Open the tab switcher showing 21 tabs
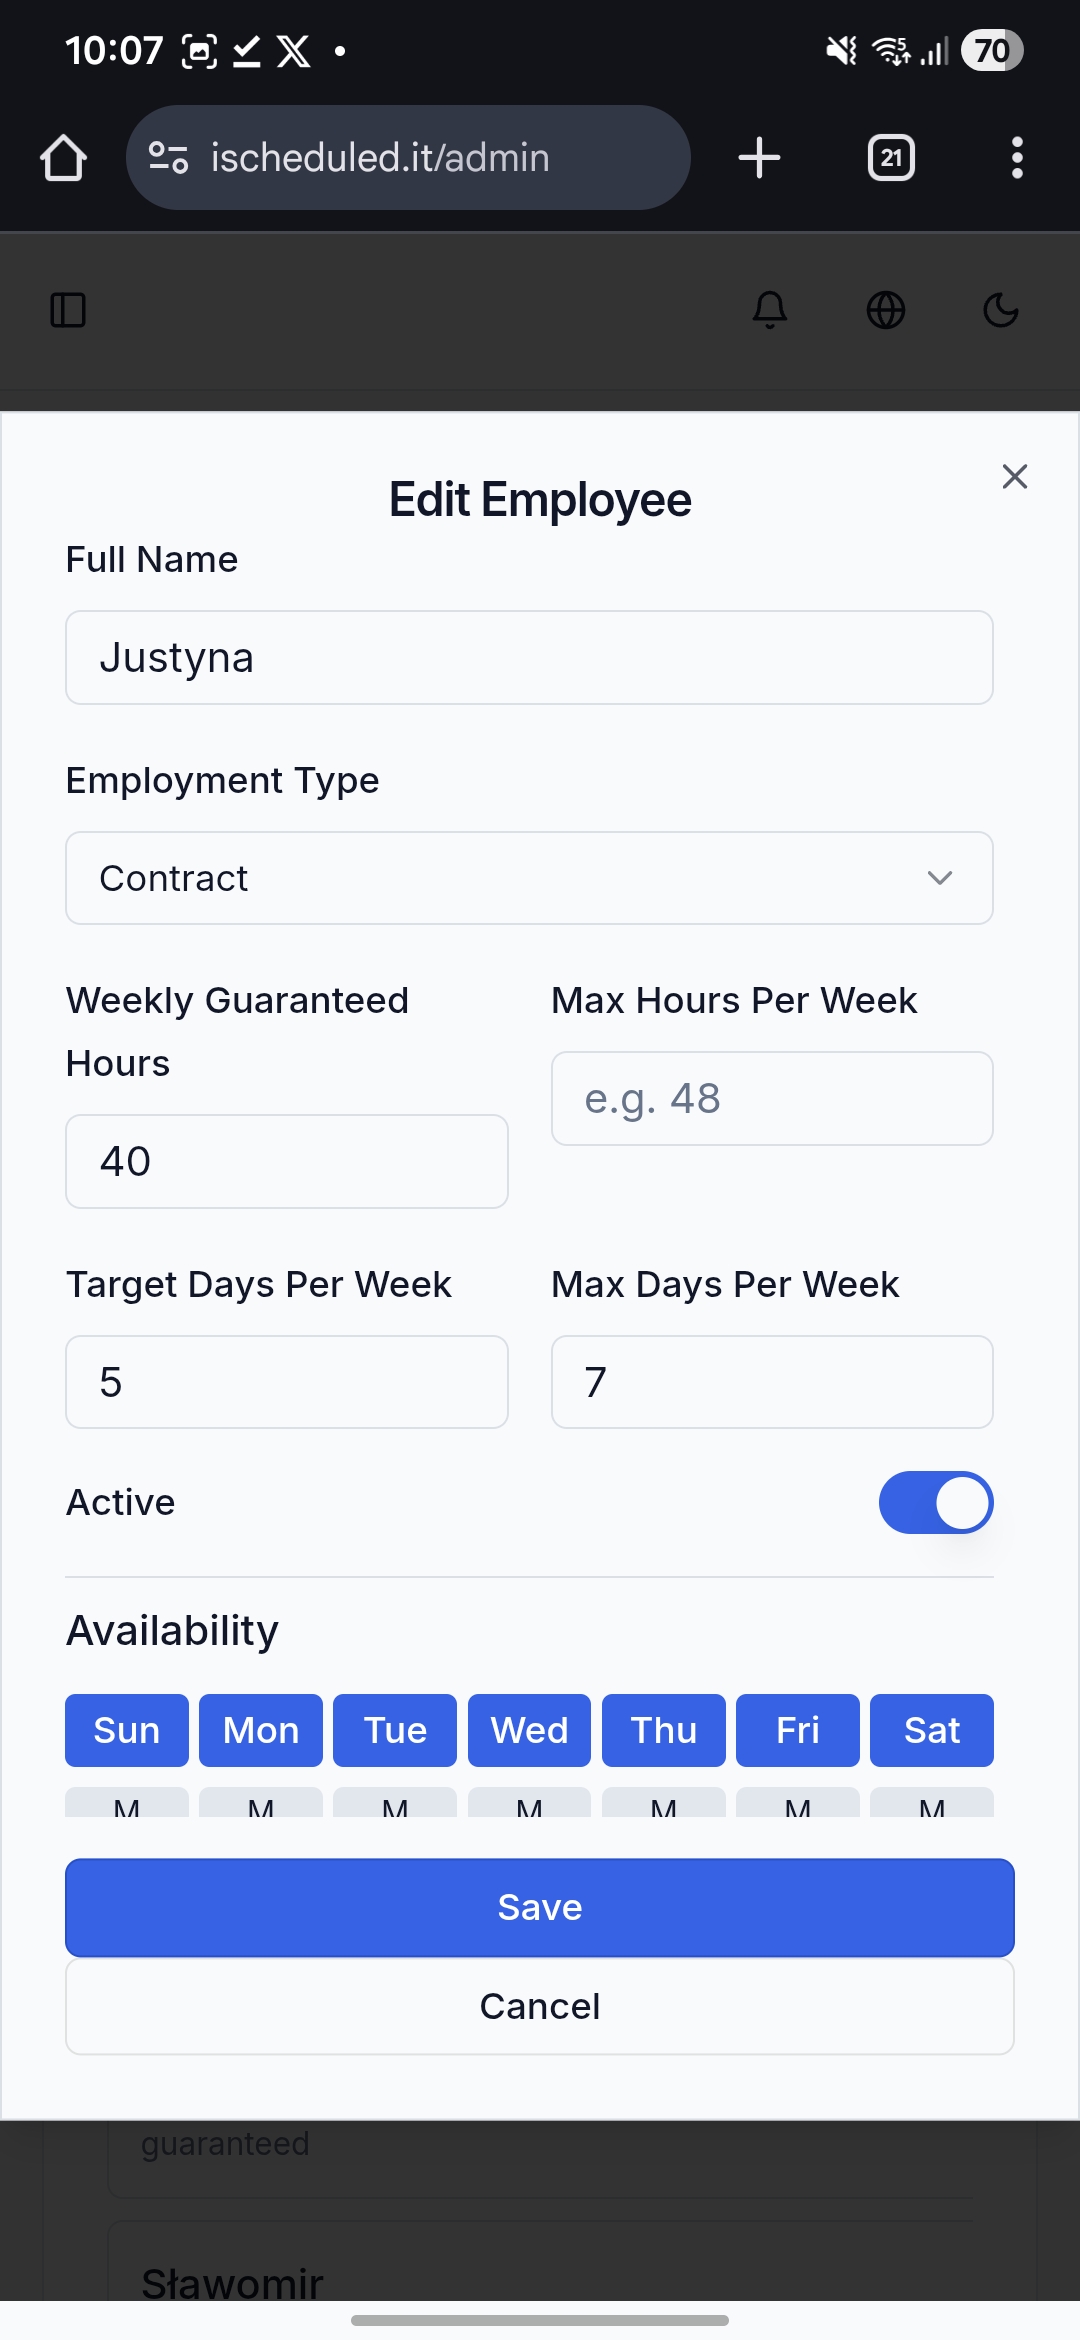Image resolution: width=1080 pixels, height=2340 pixels. point(891,158)
